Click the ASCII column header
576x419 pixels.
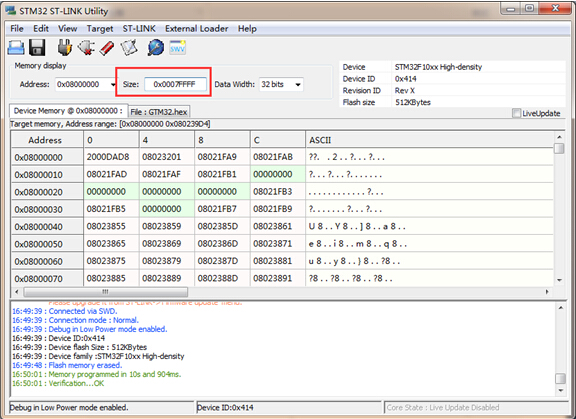tap(429, 140)
